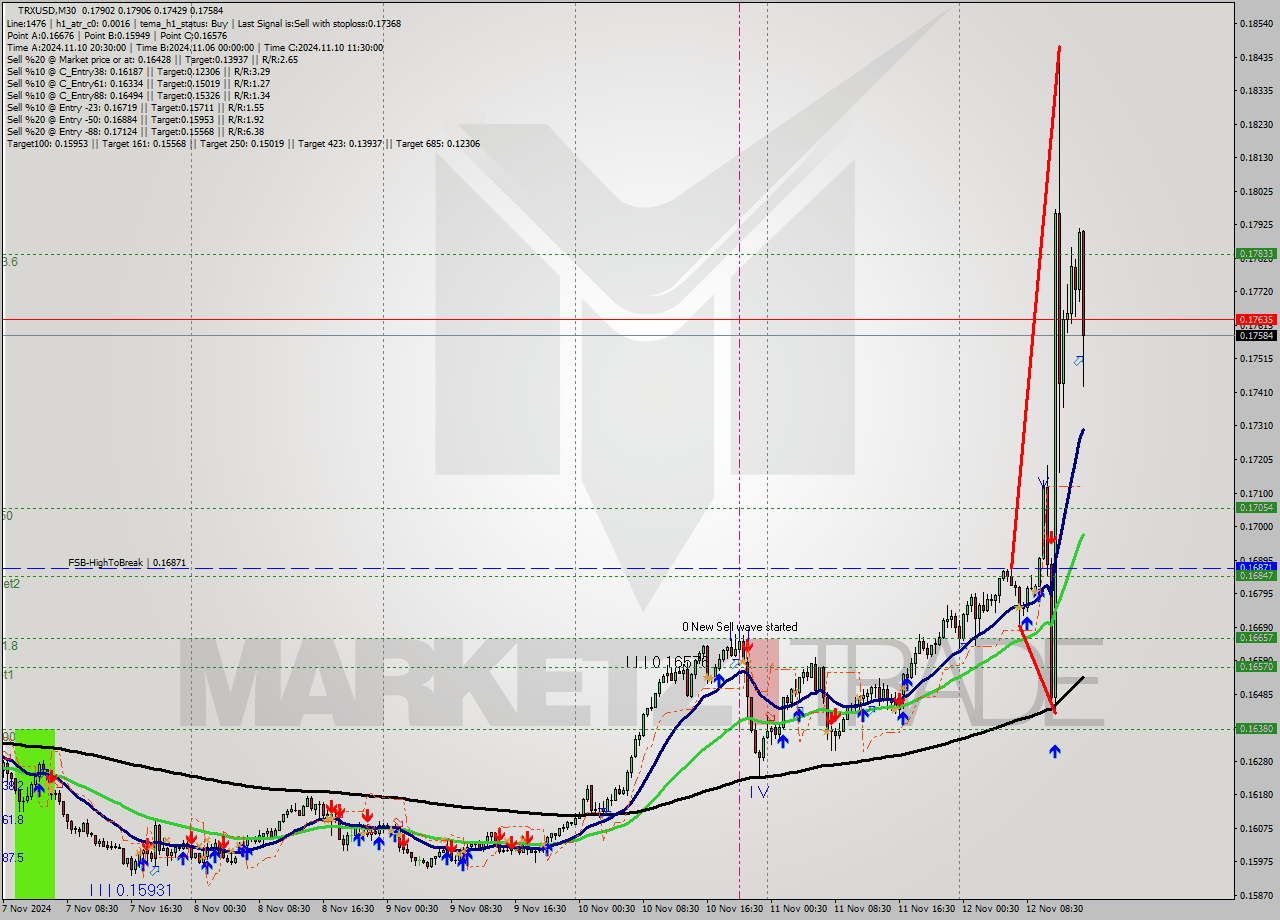Click the 'Target100: 0.15953' targets line
This screenshot has width=1280, height=920.
[x=243, y=143]
